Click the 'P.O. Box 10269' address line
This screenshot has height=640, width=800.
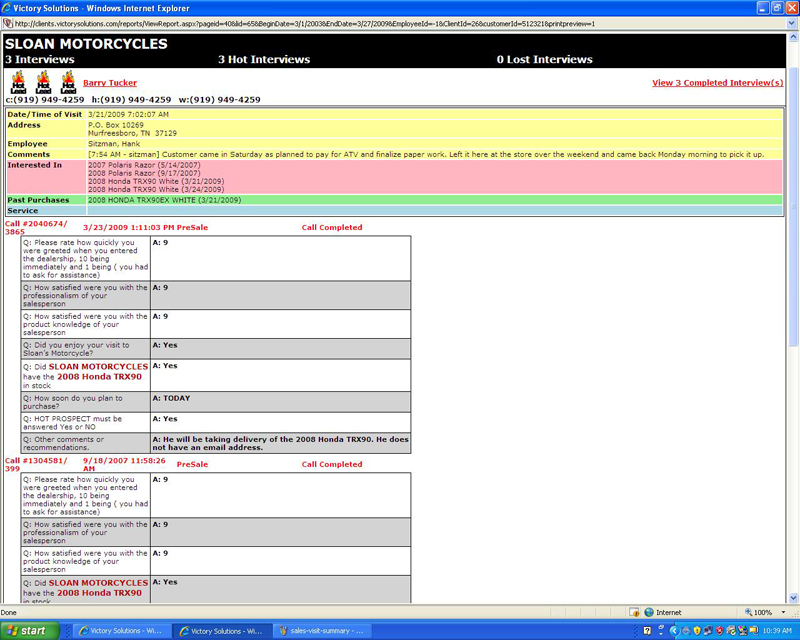coord(116,125)
